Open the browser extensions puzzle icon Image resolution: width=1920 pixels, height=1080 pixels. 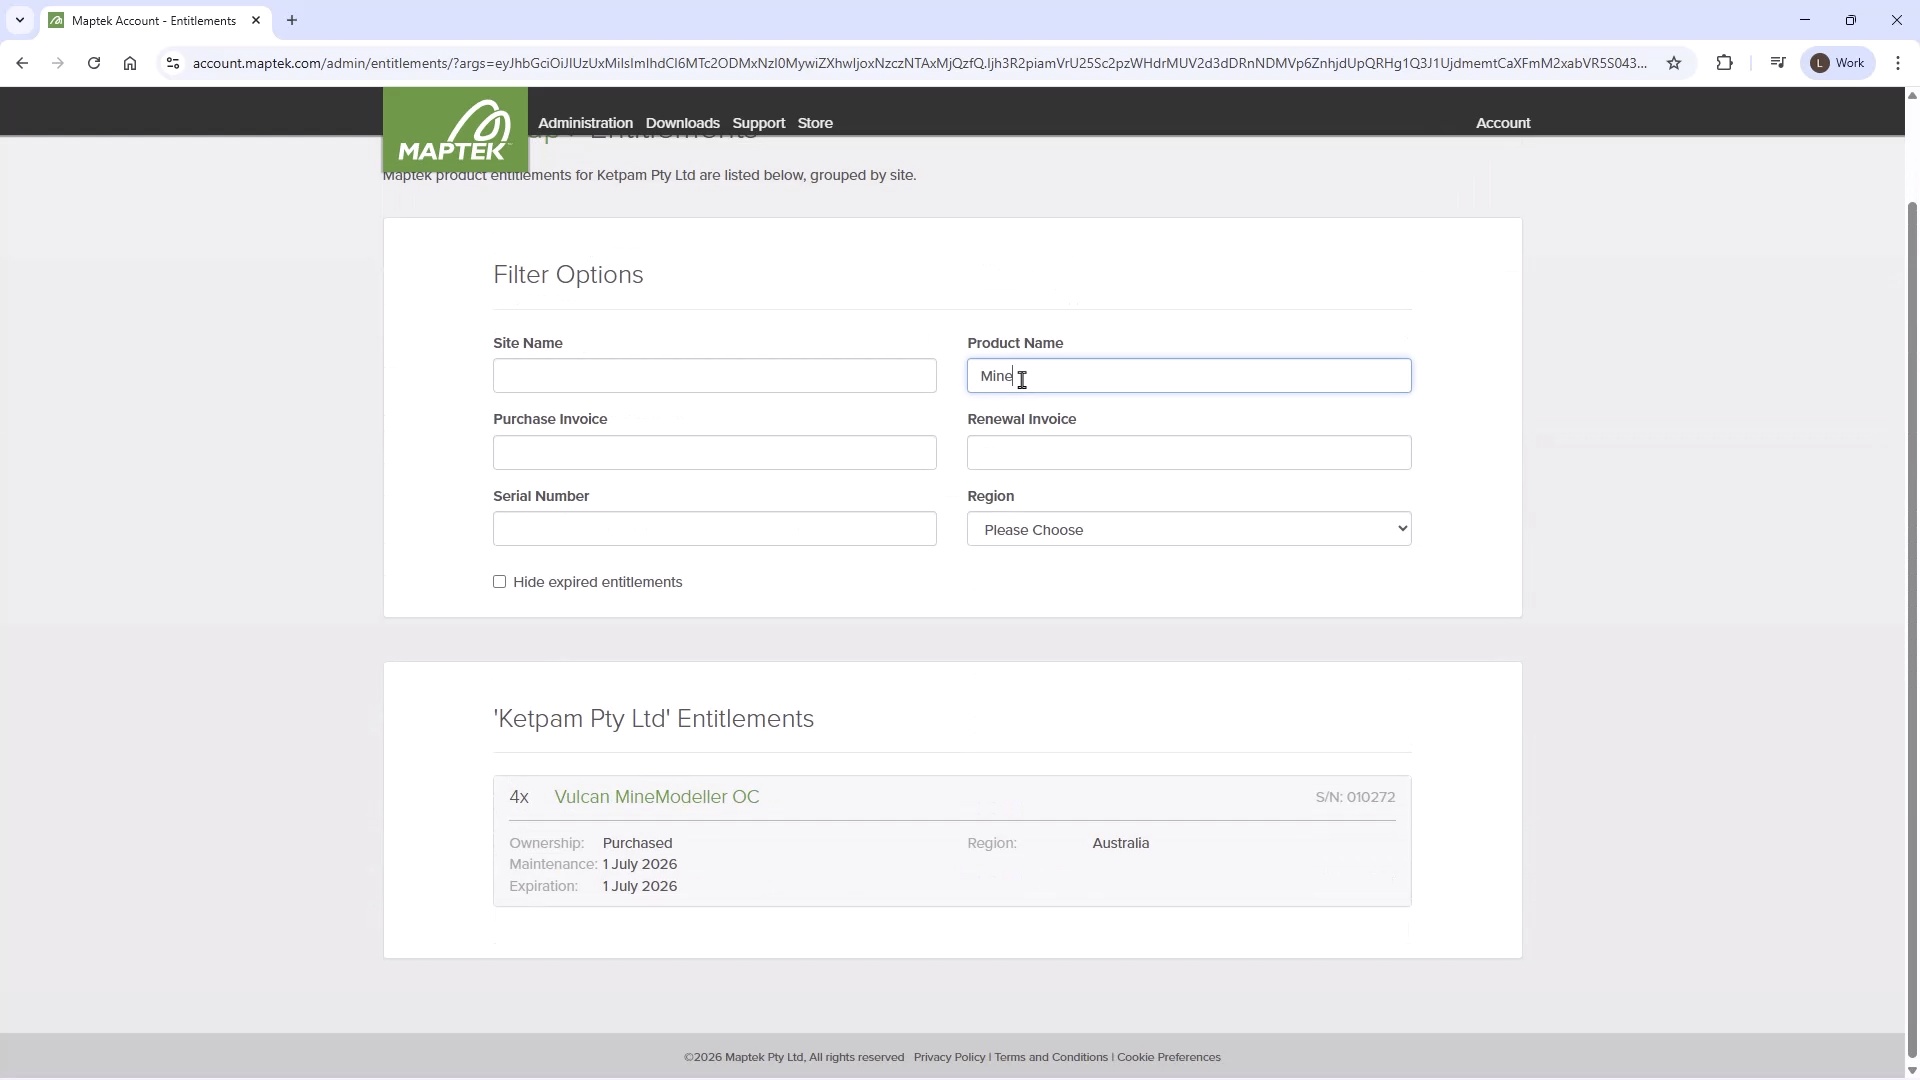click(1724, 63)
